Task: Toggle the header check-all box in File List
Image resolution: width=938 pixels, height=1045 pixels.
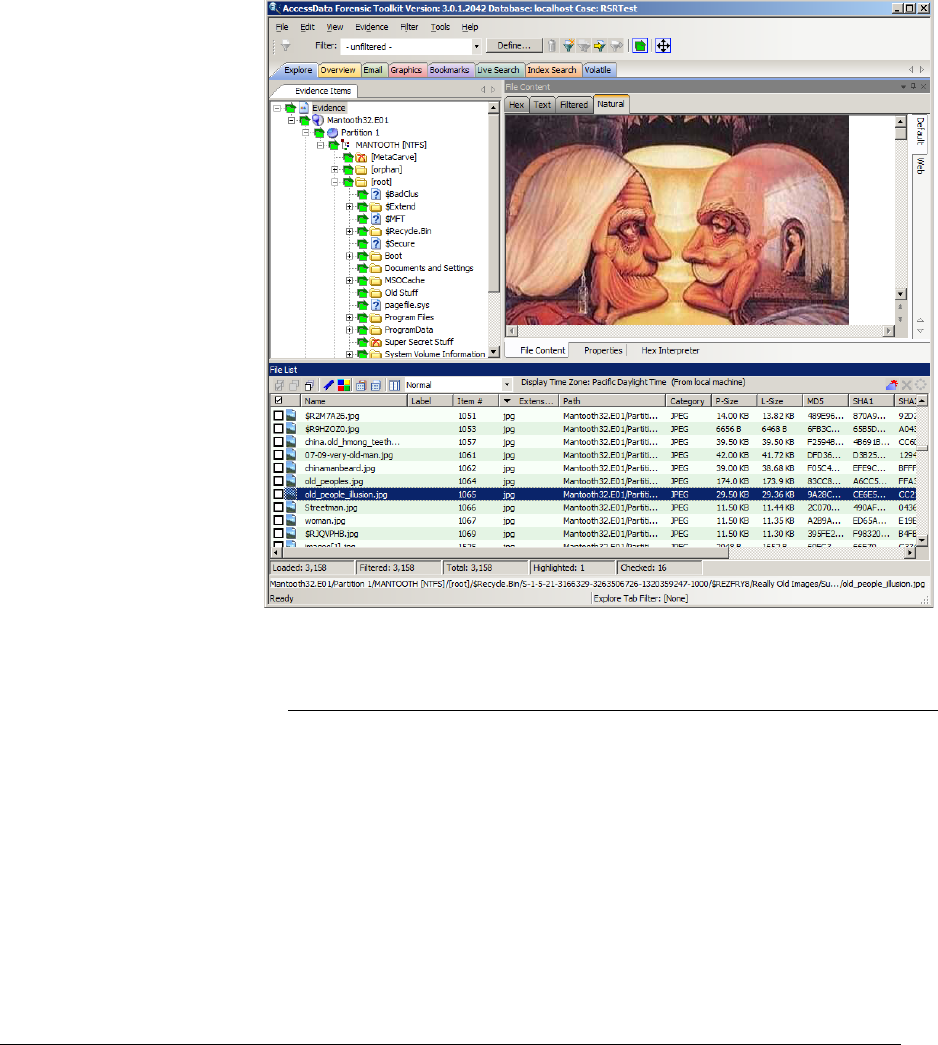Action: (278, 401)
